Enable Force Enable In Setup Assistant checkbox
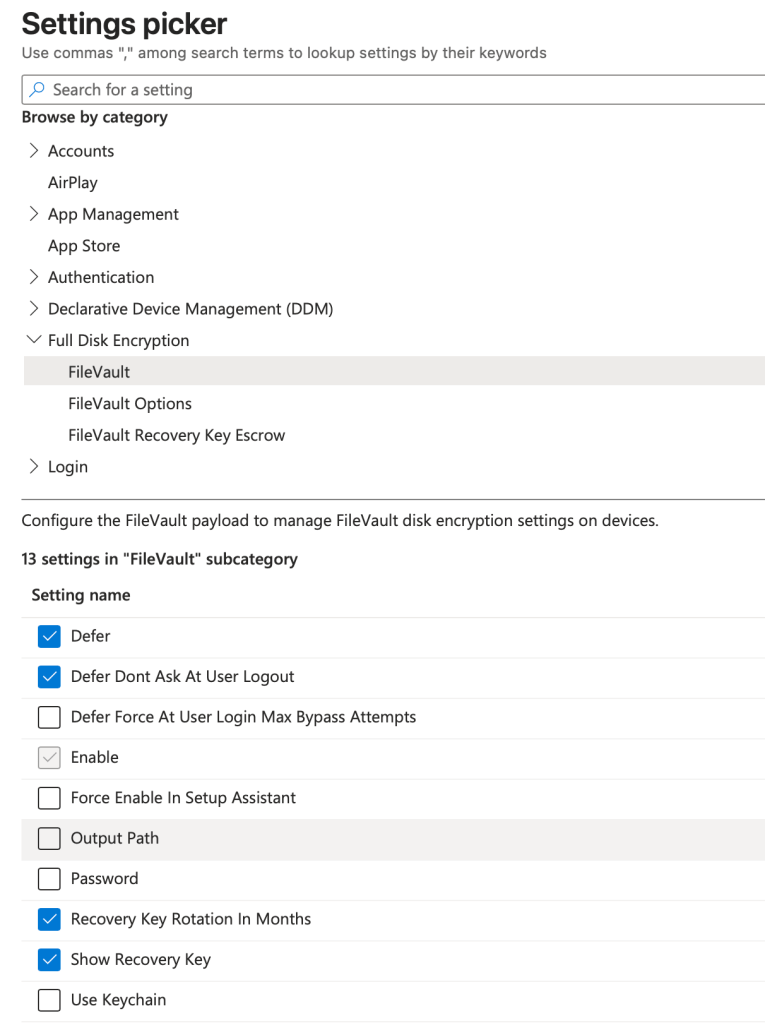This screenshot has height=1023, width=765. pyautogui.click(x=48, y=798)
